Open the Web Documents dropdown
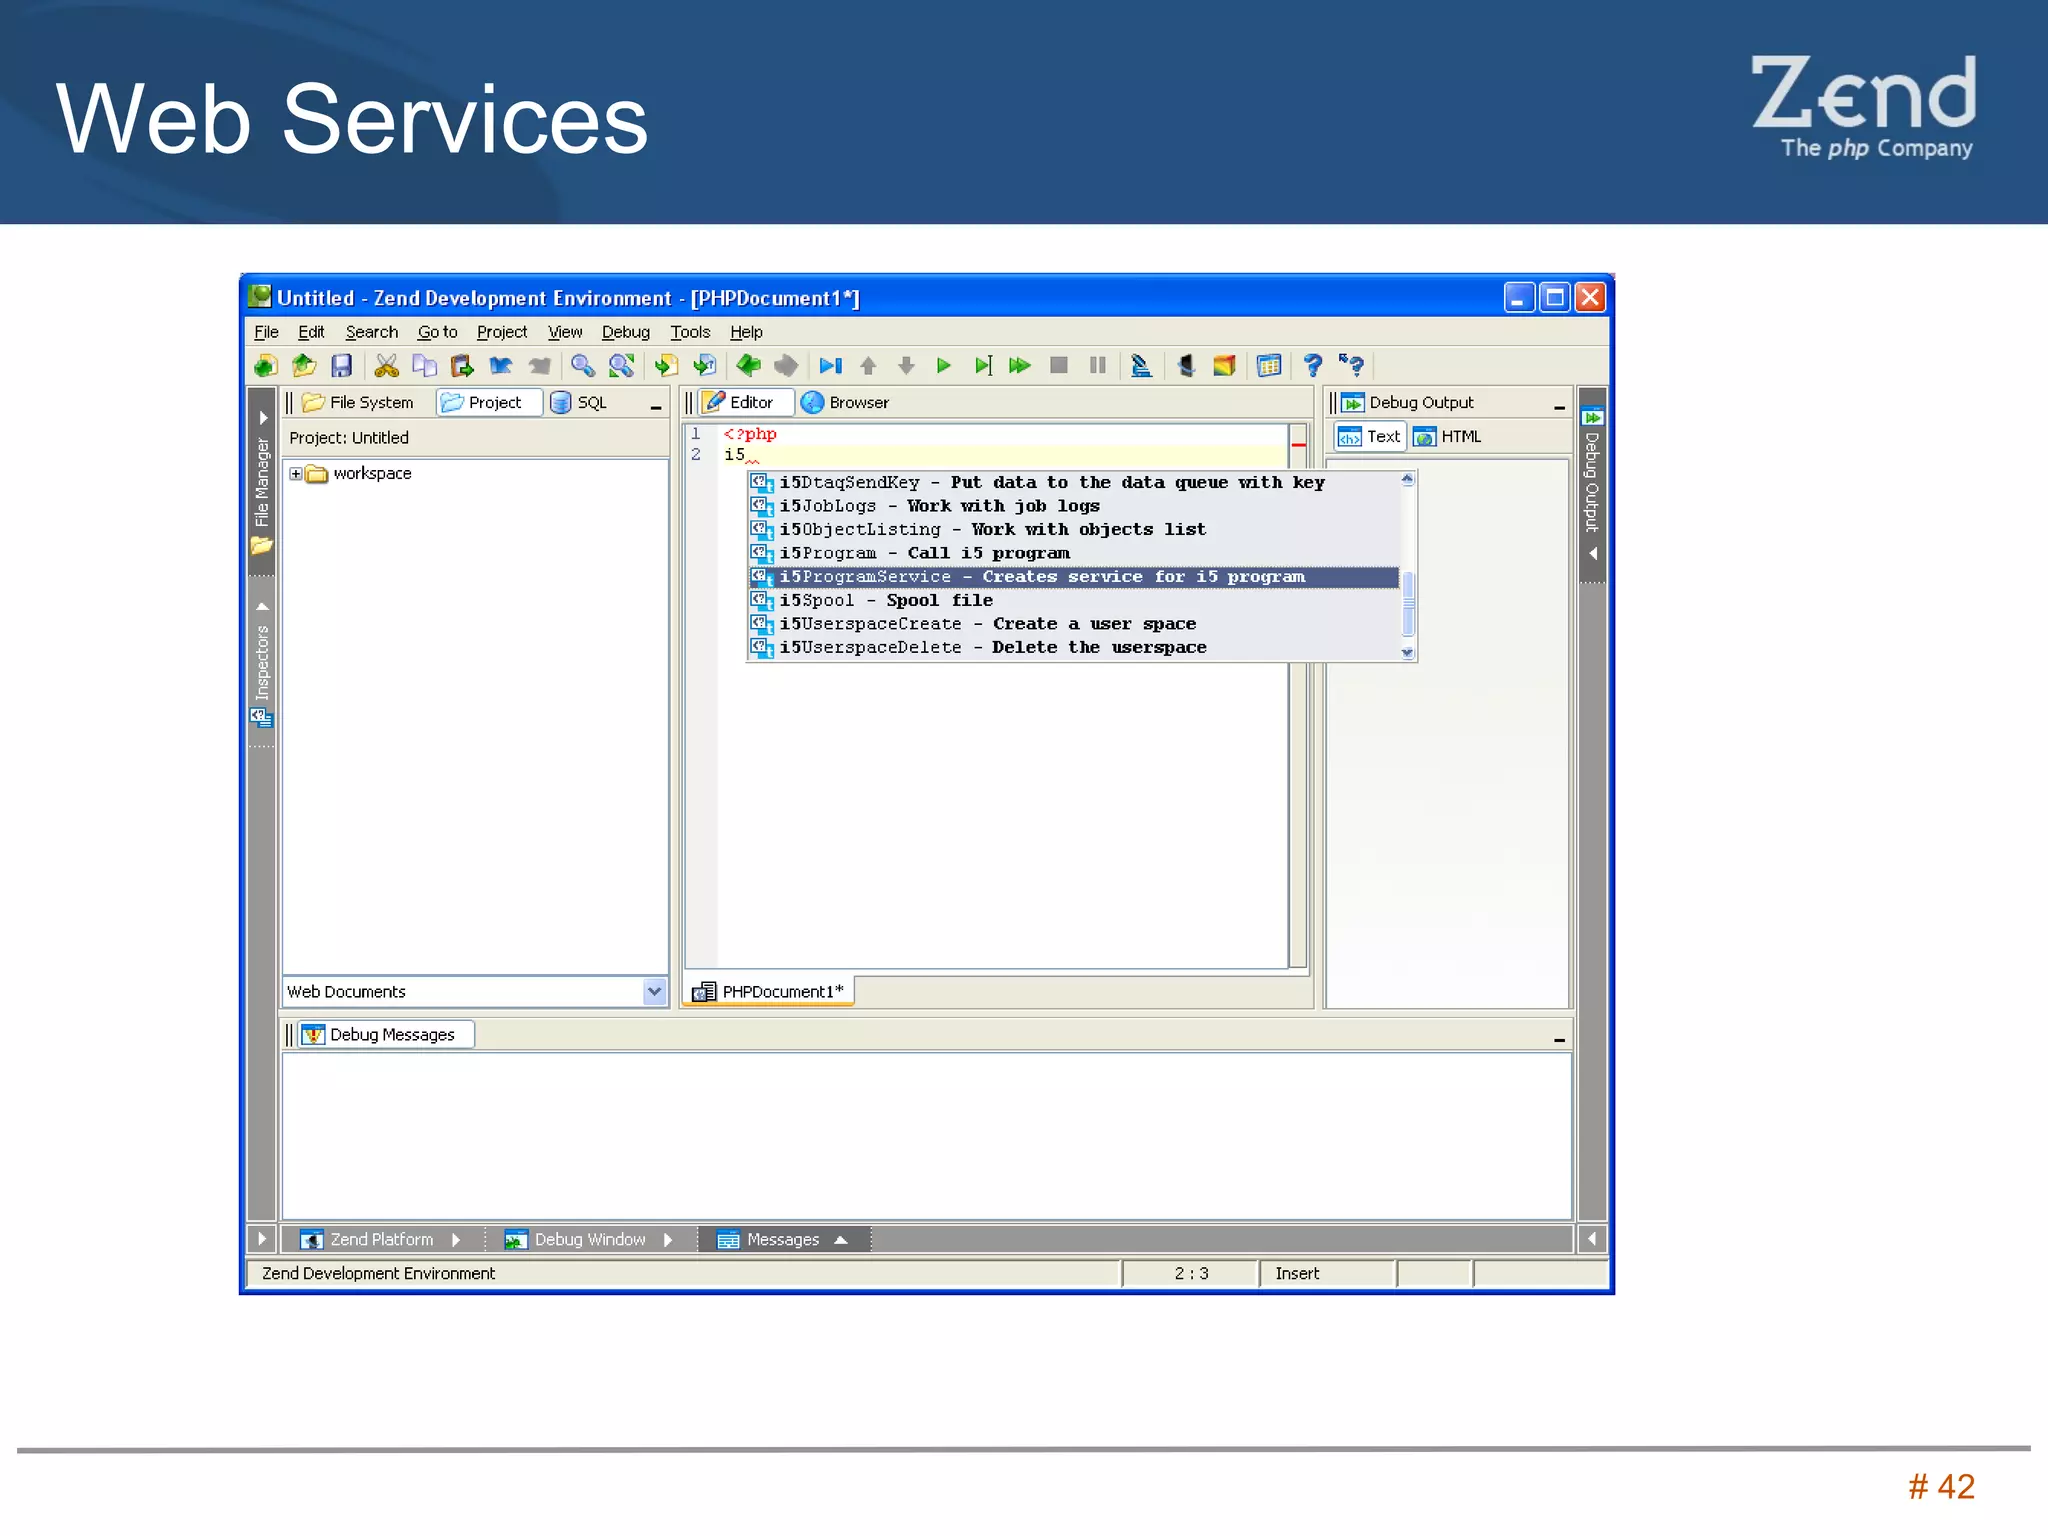The height and width of the screenshot is (1536, 2048). pos(654,991)
